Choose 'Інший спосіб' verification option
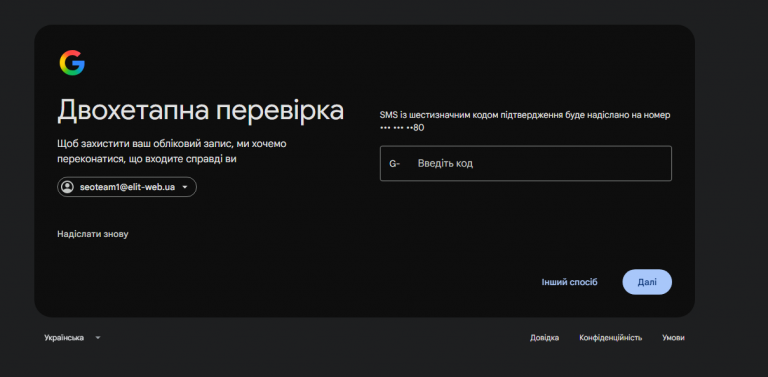 click(x=569, y=283)
